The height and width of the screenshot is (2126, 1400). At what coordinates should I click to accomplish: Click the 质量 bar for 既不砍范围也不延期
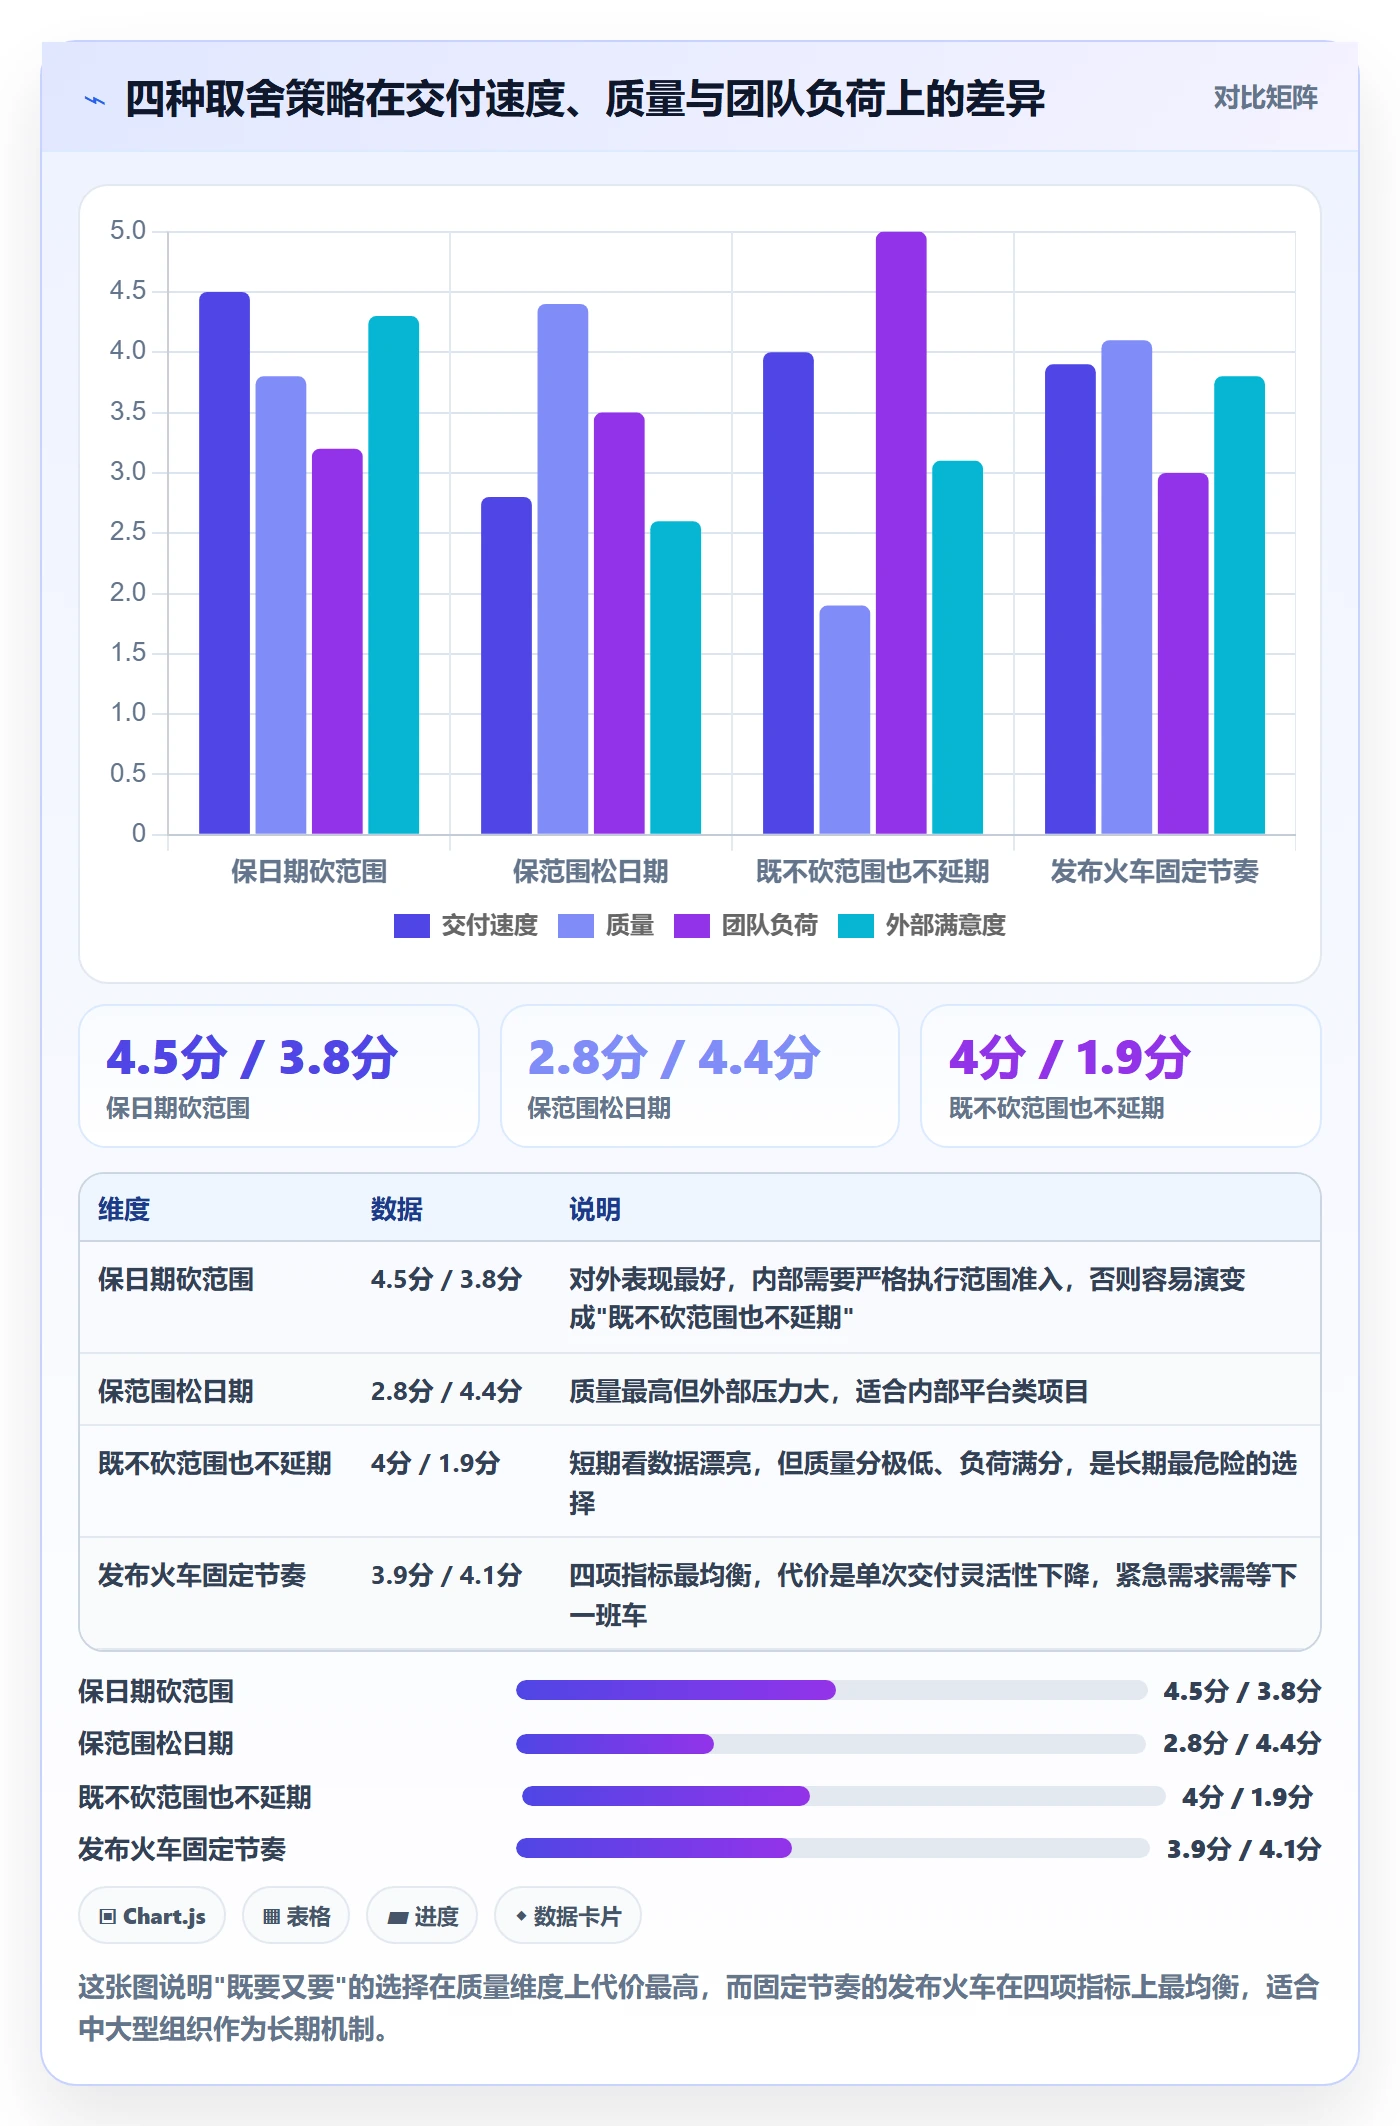point(845,720)
